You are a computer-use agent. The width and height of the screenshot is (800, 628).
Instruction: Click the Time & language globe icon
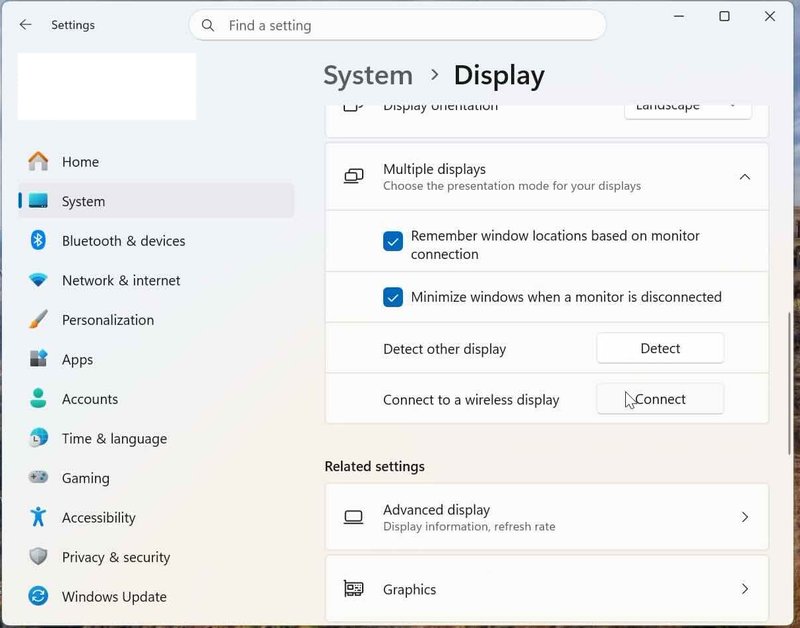pyautogui.click(x=38, y=438)
